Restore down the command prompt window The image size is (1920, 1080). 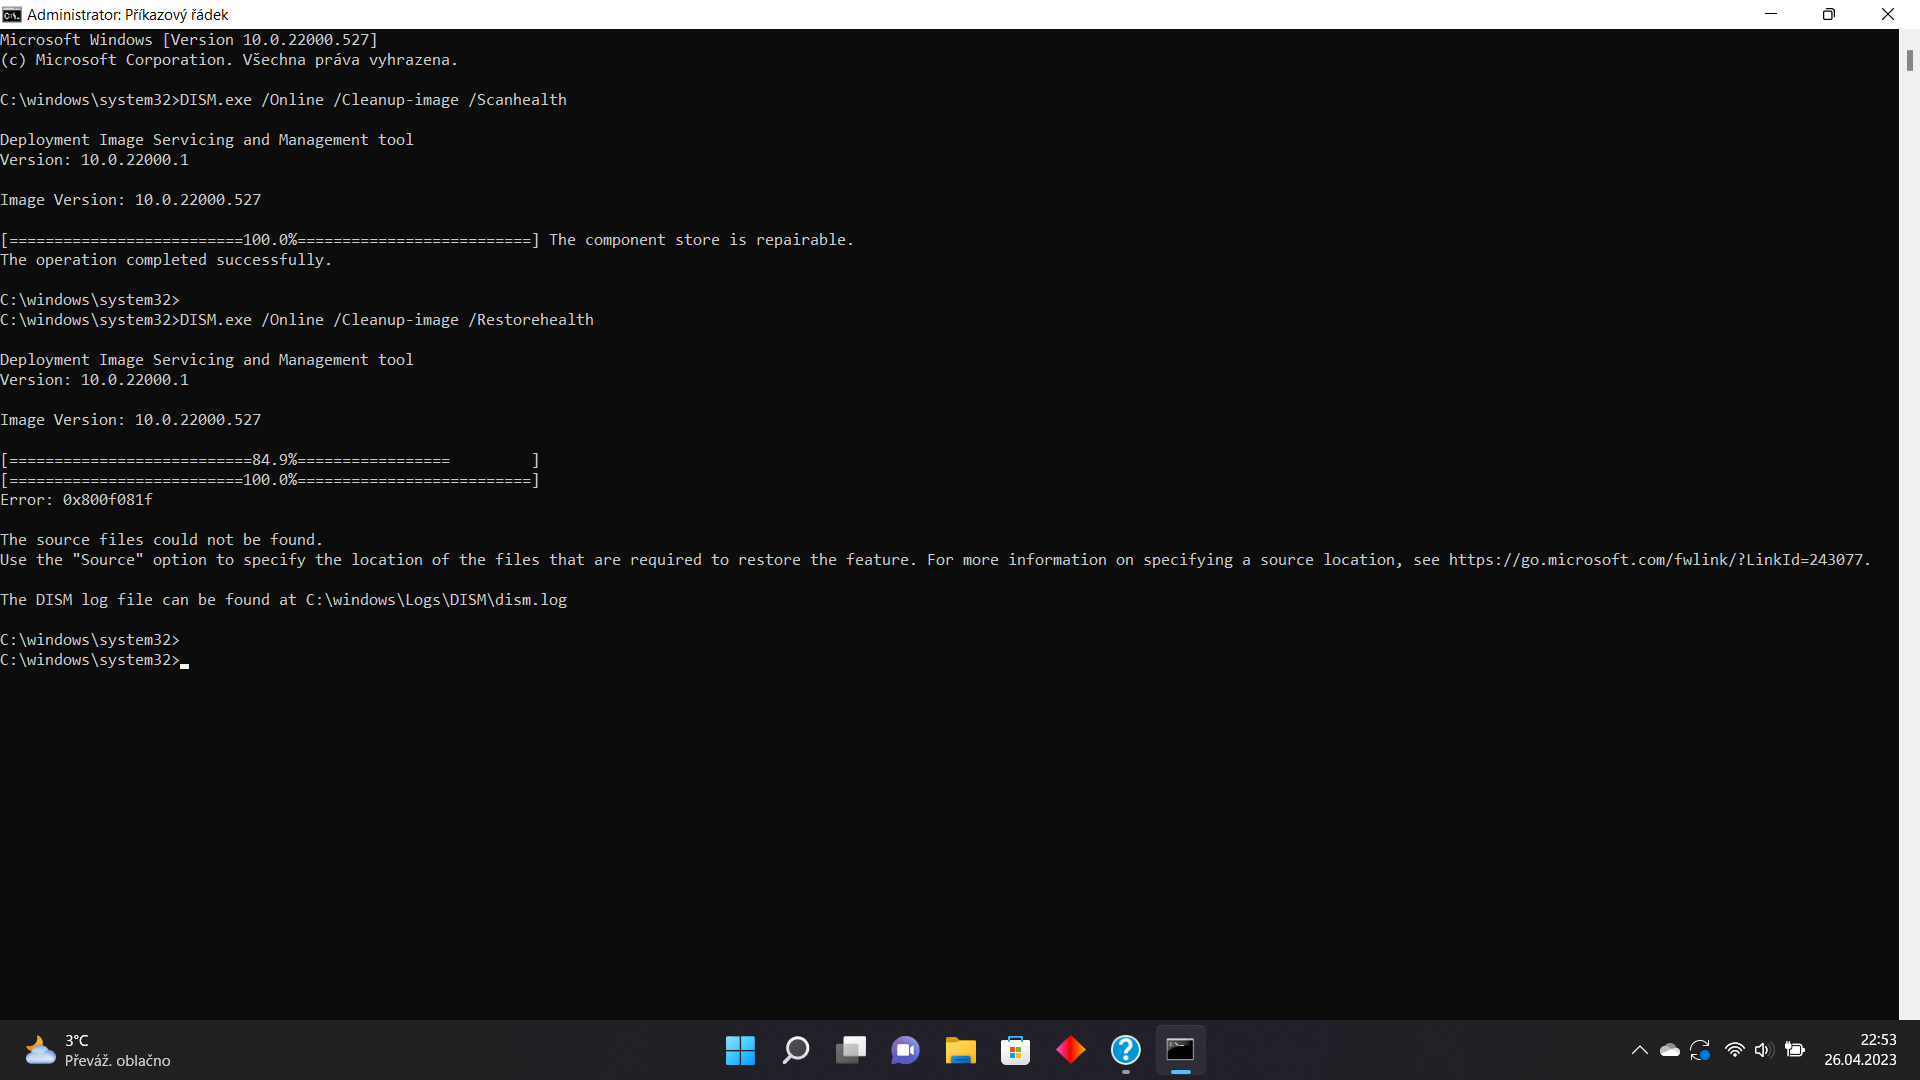[x=1829, y=14]
